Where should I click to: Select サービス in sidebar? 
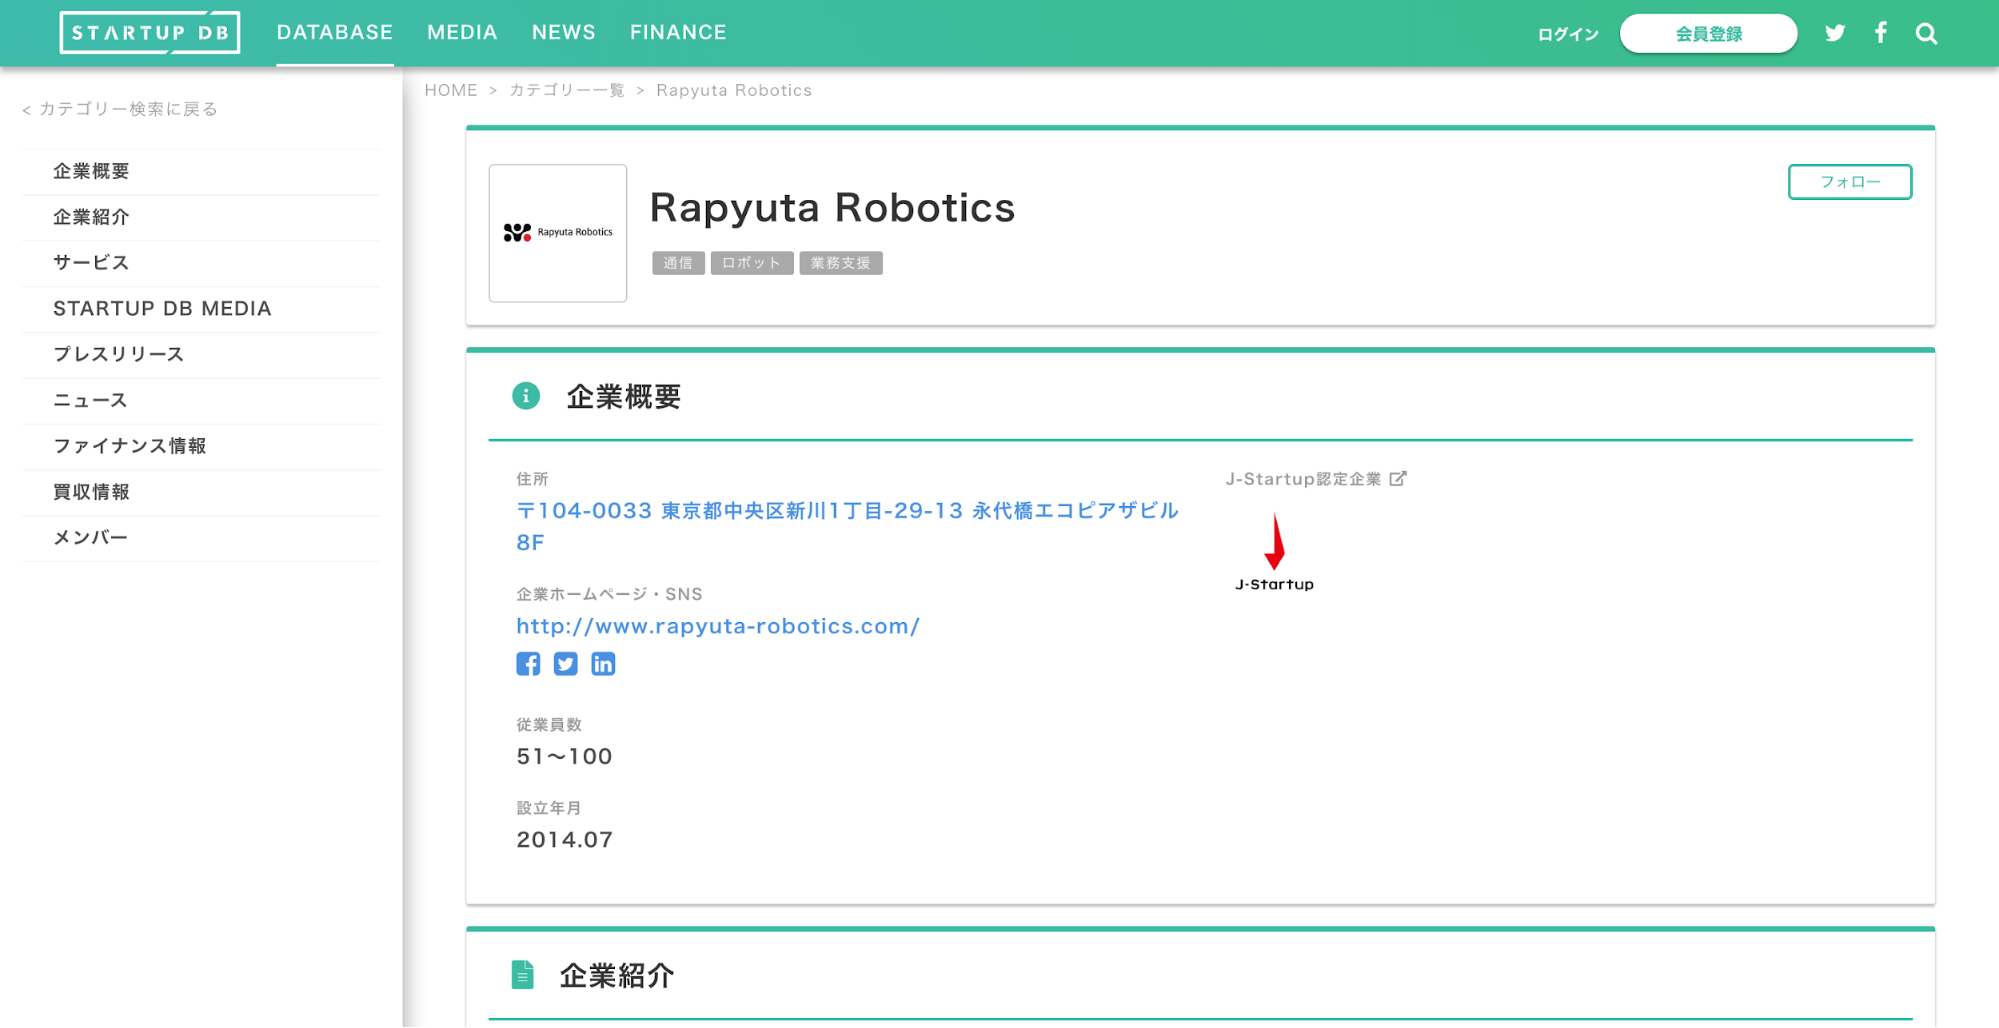(201, 263)
